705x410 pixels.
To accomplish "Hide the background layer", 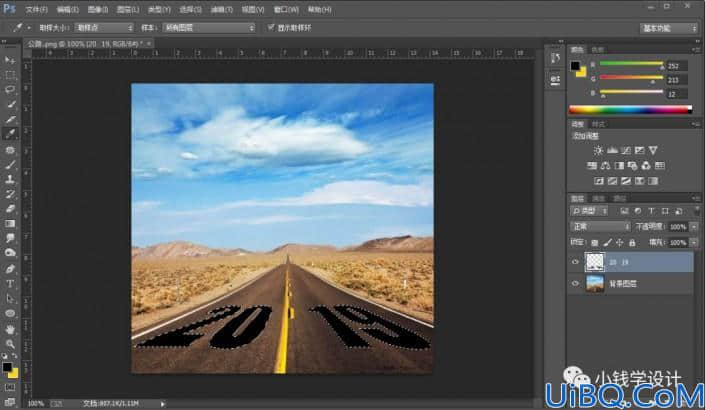I will tap(575, 284).
